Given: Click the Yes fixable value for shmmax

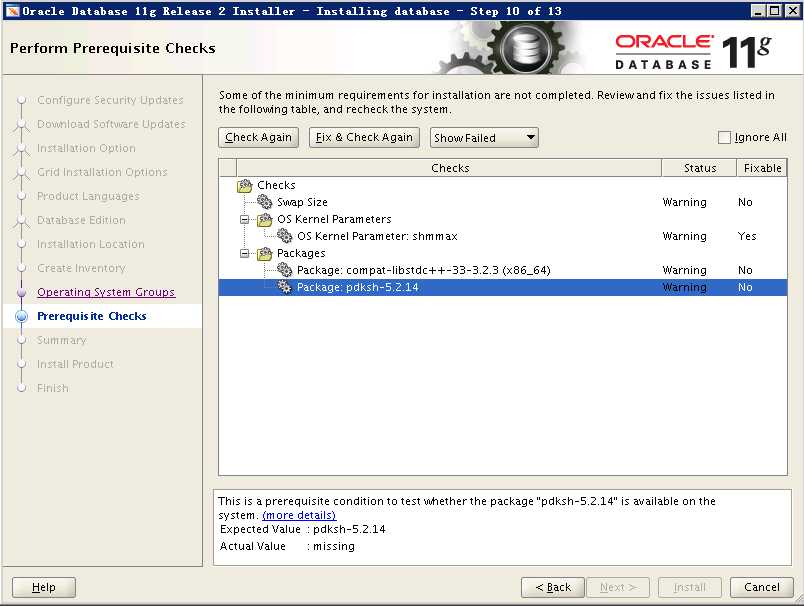Looking at the screenshot, I should [747, 236].
